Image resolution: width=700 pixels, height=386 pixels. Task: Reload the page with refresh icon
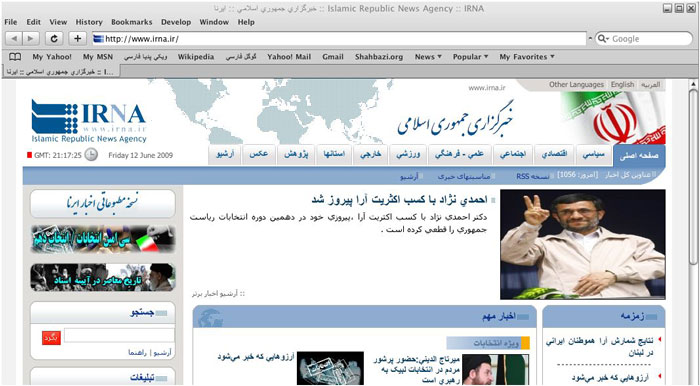54,39
